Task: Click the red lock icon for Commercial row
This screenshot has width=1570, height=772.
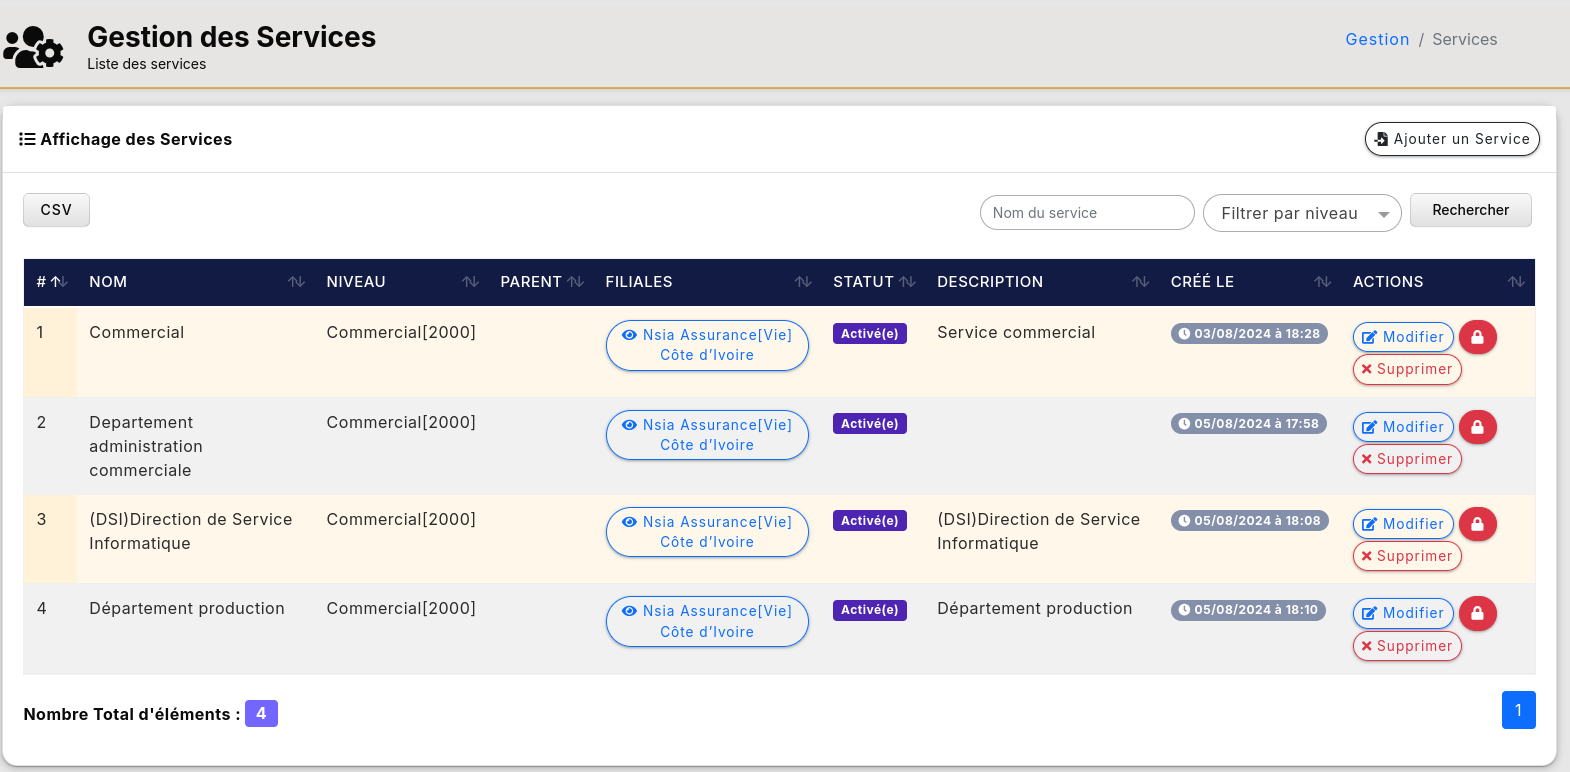Action: [x=1477, y=337]
